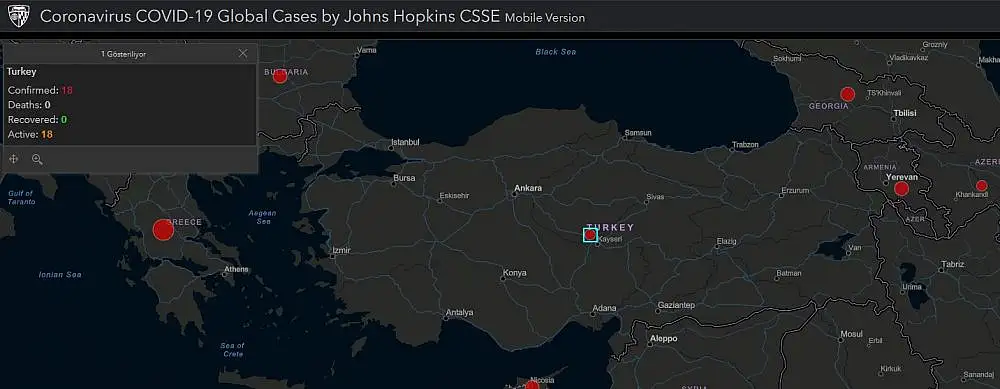Close the Turkey info popup
This screenshot has width=1000, height=389.
[x=243, y=54]
